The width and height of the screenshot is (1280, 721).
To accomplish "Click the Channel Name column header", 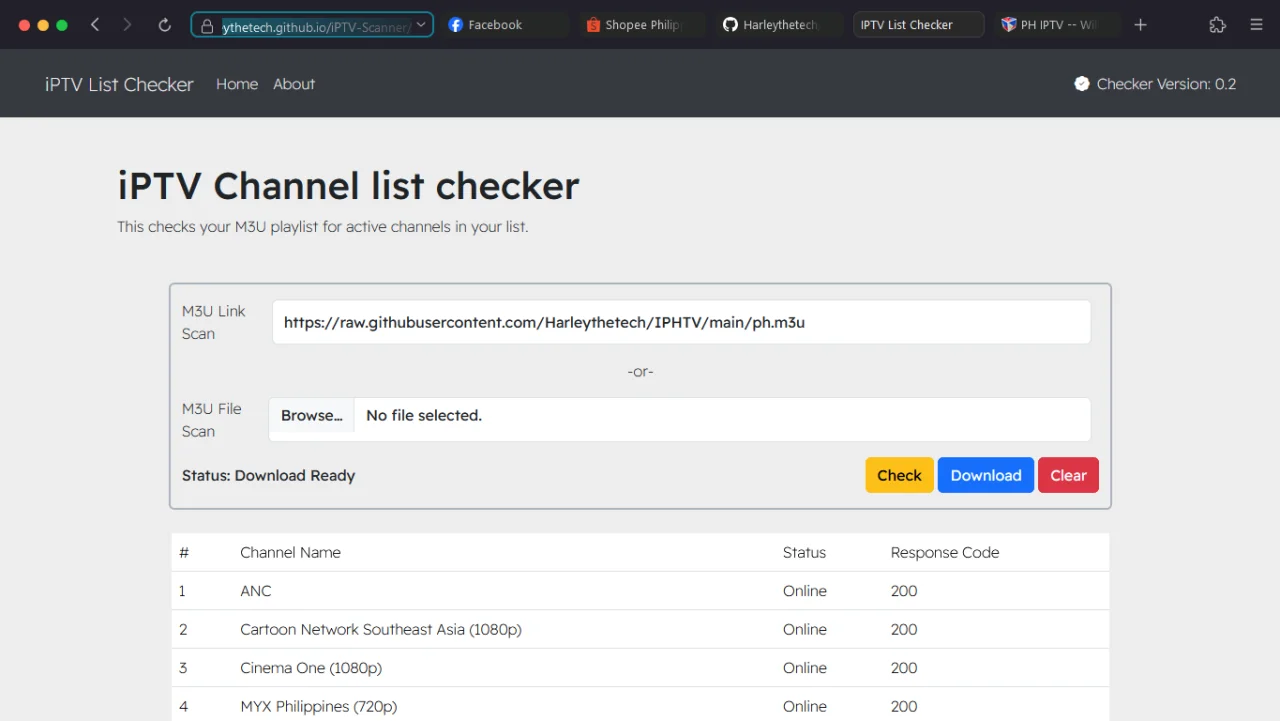I will click(290, 552).
